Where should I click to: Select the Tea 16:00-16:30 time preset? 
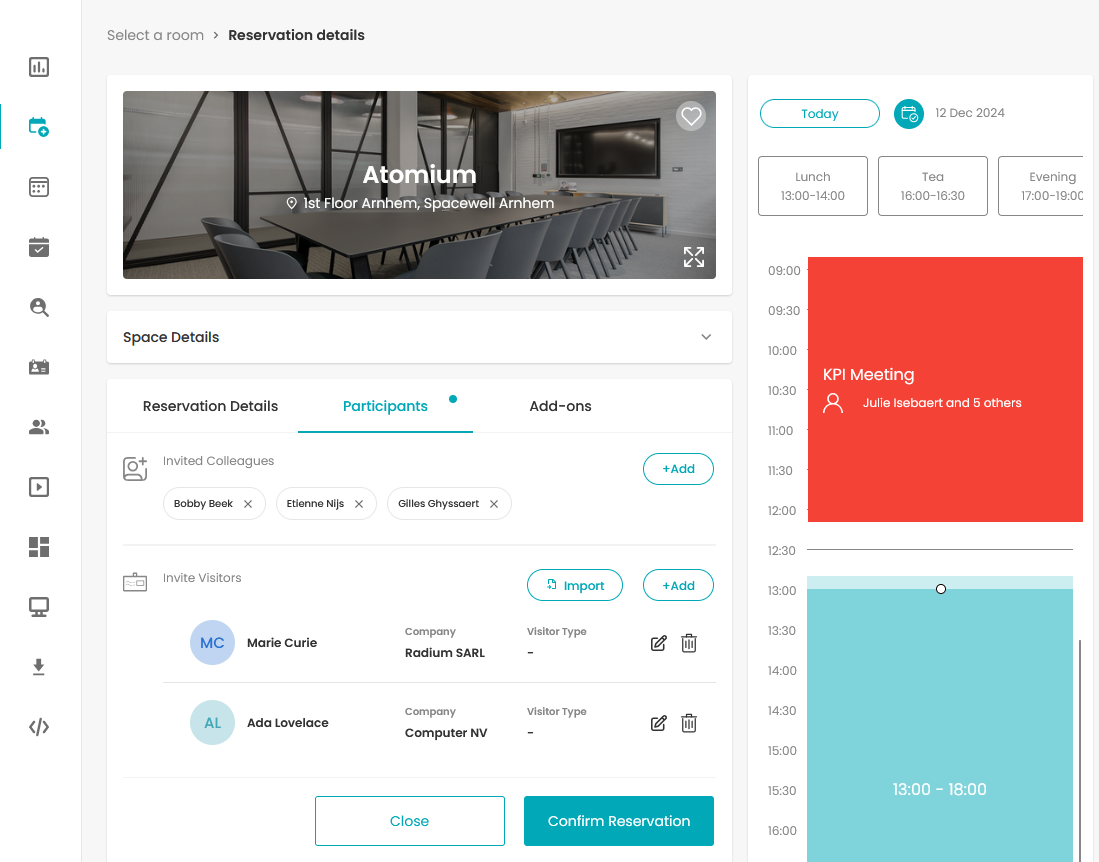click(x=933, y=186)
